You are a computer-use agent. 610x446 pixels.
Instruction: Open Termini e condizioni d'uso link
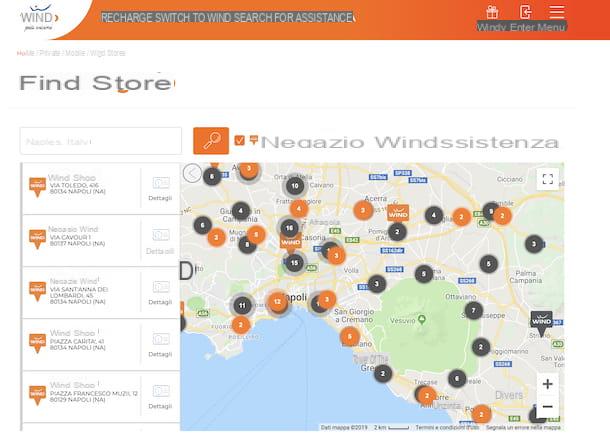(x=447, y=427)
